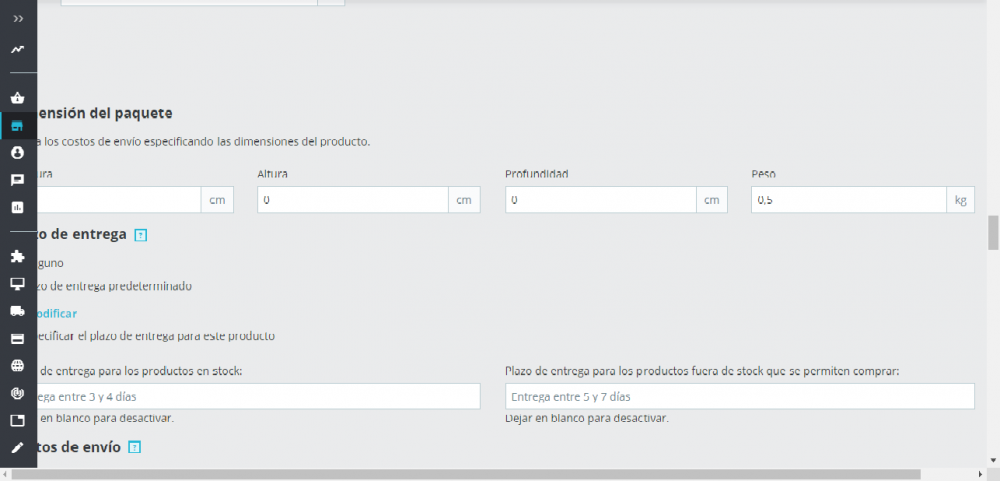Open the Design monitor icon
The image size is (1000, 481).
[18, 284]
